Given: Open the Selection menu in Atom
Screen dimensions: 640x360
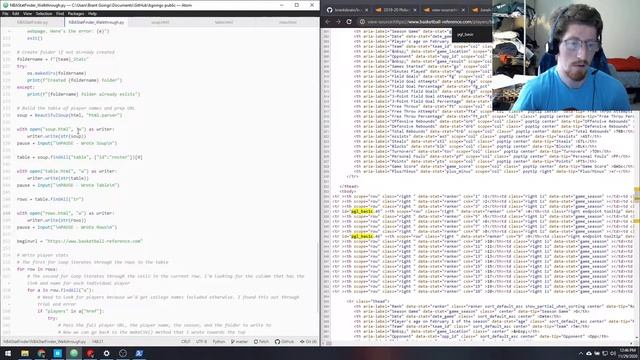Looking at the screenshot, I should [44, 13].
